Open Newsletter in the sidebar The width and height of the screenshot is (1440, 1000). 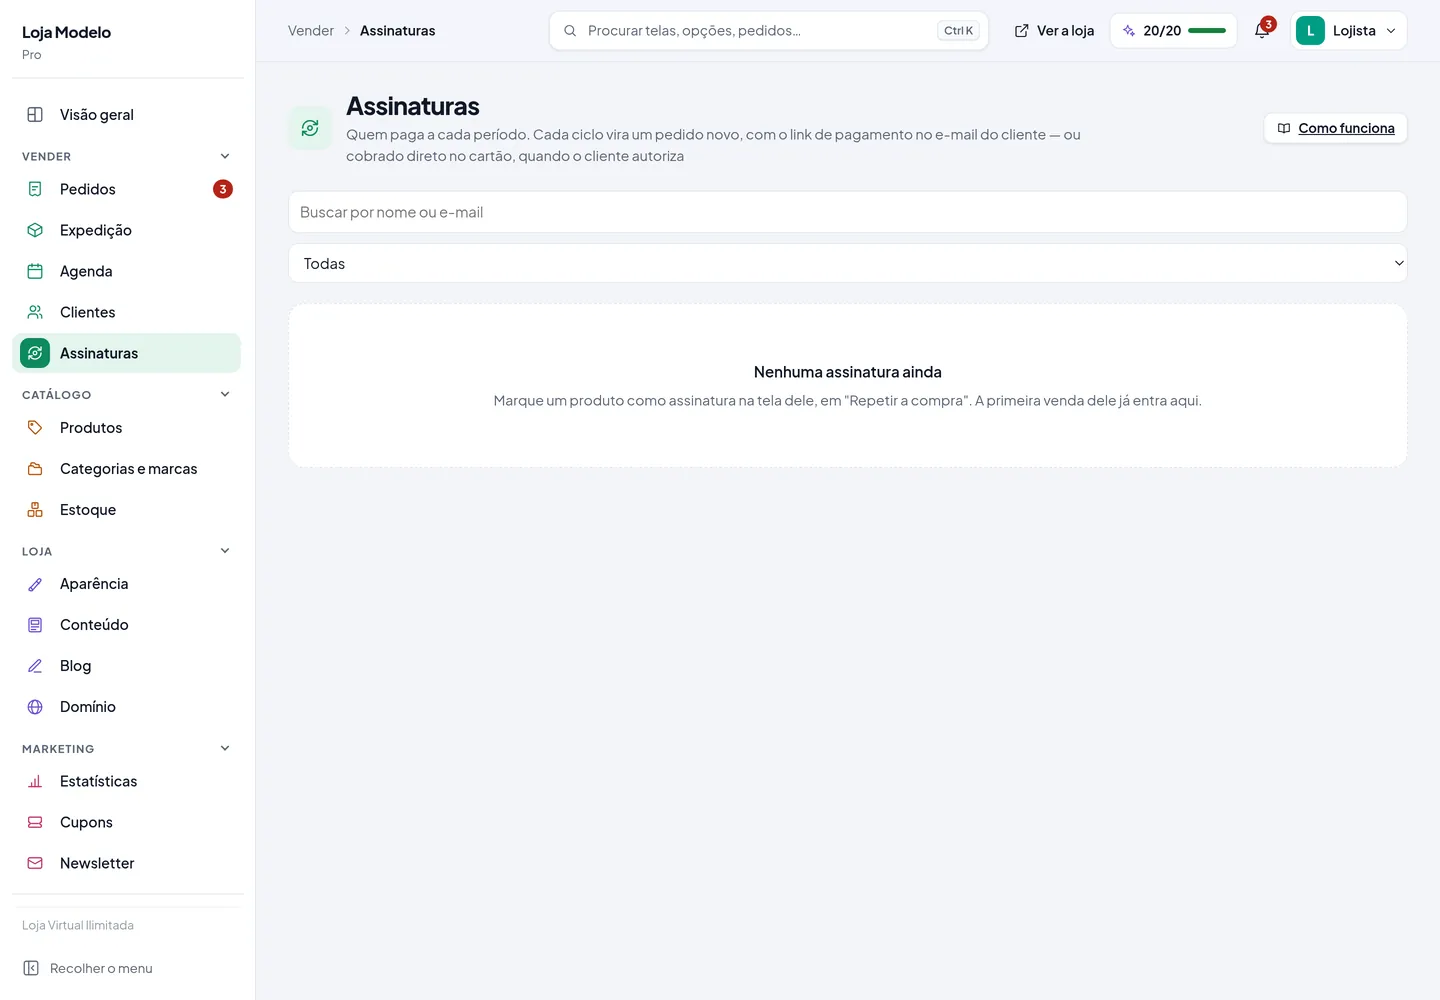pos(127,863)
